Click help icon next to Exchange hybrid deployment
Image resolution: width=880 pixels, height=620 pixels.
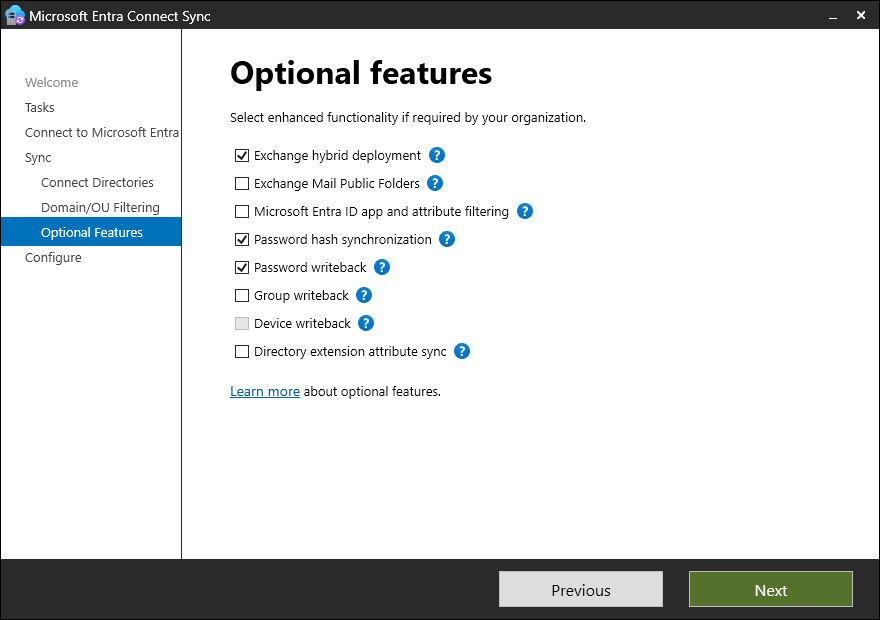coord(437,156)
